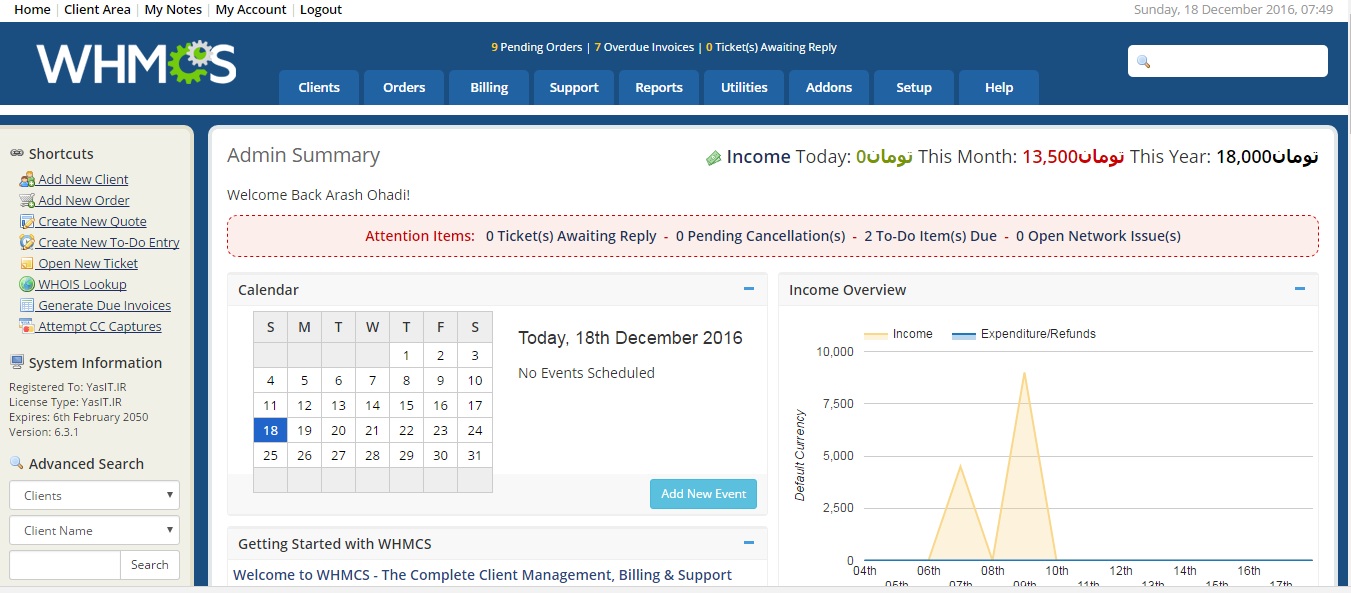Viewport: 1351px width, 593px height.
Task: Click the Advanced Search magnifier icon
Action: coord(17,463)
